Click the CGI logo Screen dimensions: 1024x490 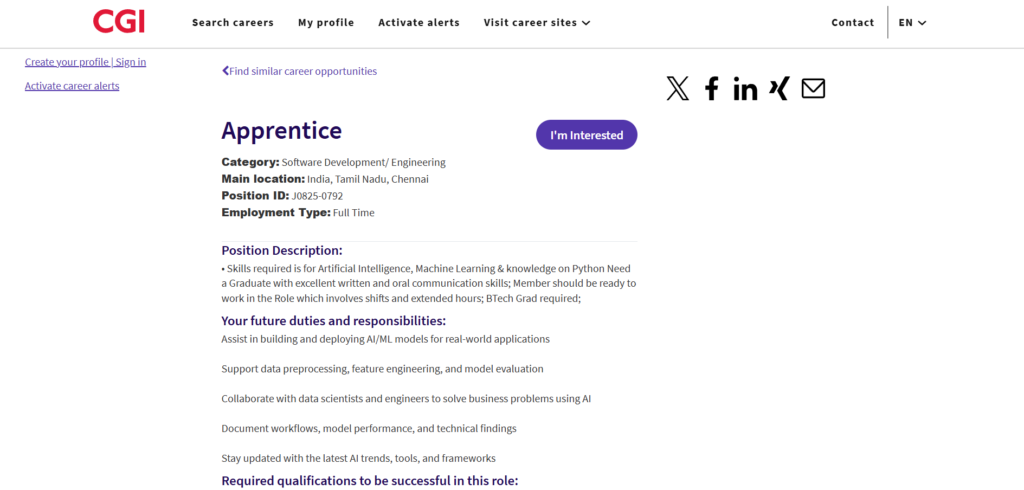tap(119, 21)
